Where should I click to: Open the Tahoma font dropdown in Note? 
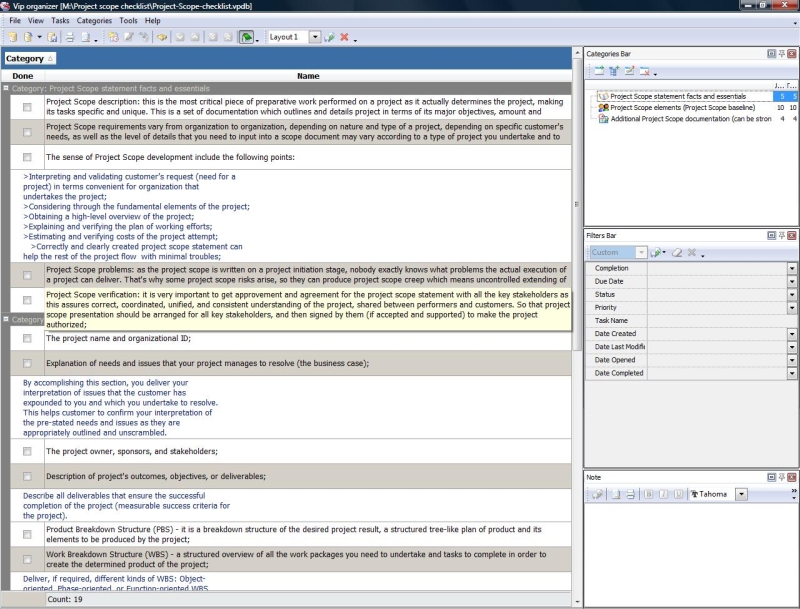pyautogui.click(x=741, y=494)
